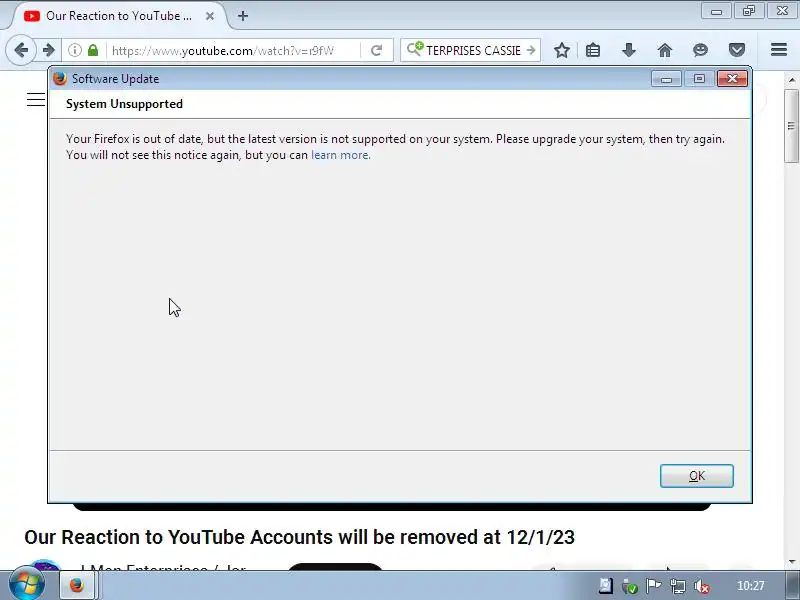Viewport: 800px width, 600px height.
Task: Close the Software Update dialog
Action: 732,79
